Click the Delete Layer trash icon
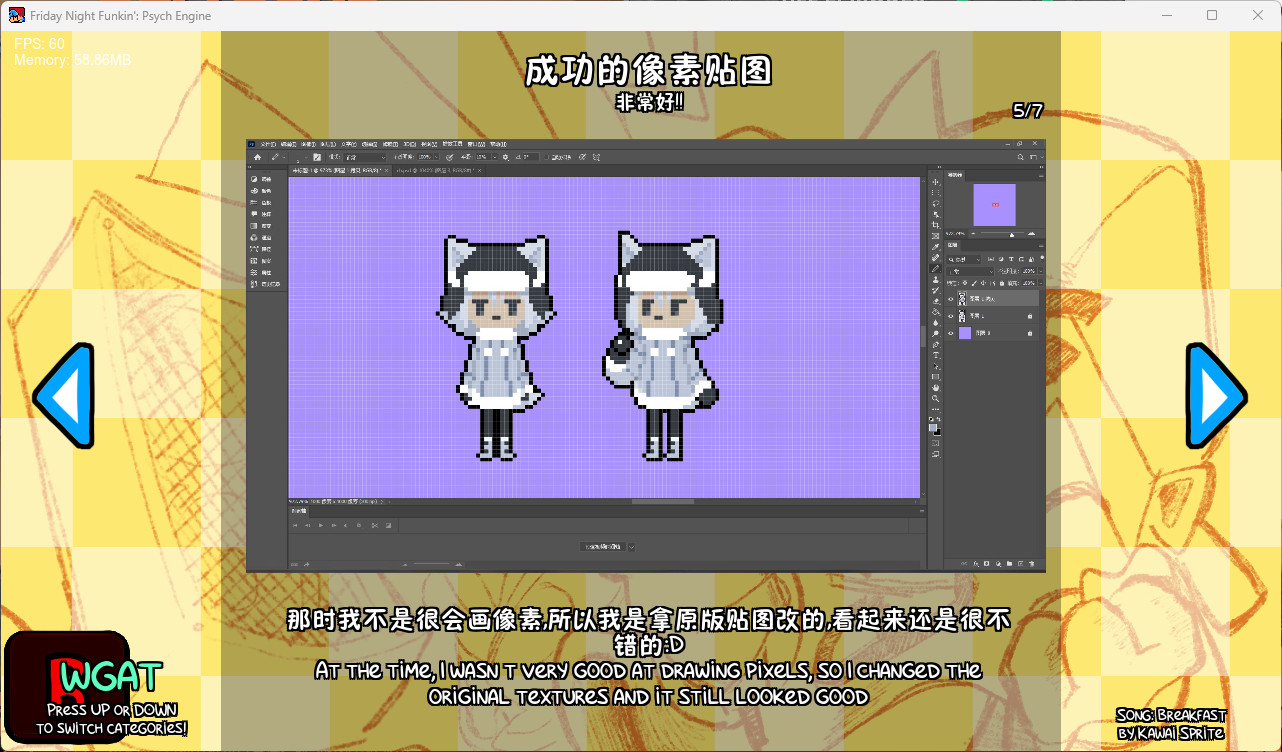 [1032, 563]
